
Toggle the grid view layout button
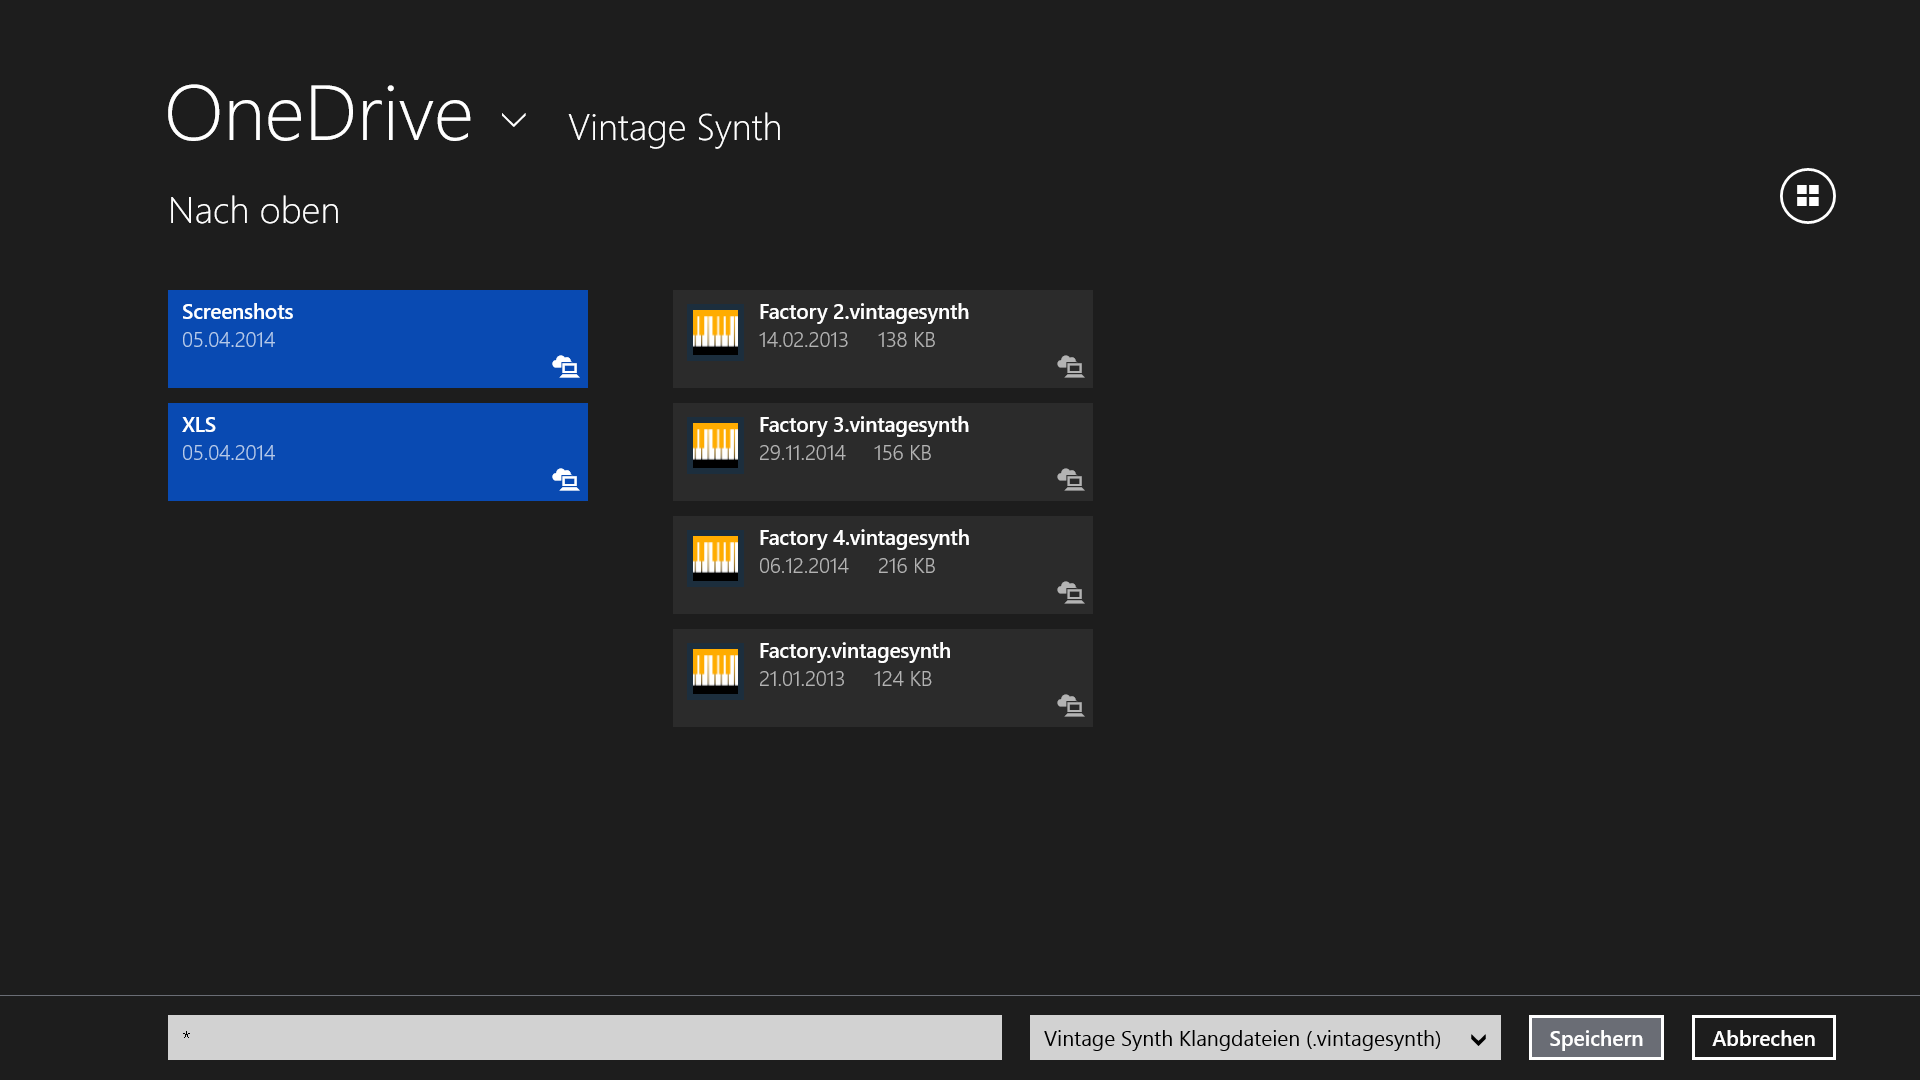[1807, 196]
